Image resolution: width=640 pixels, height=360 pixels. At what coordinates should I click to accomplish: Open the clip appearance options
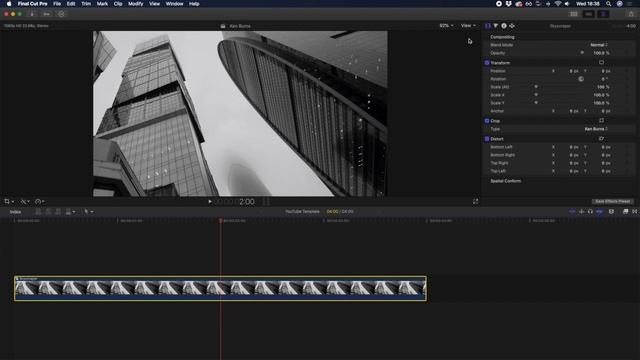coord(611,211)
